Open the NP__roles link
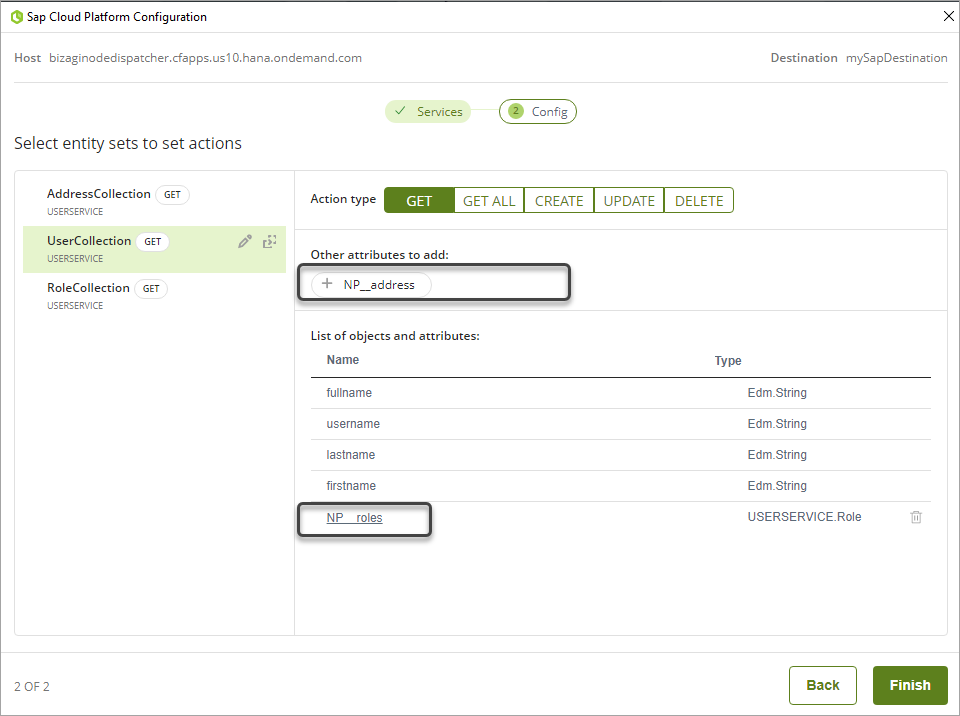 354,518
